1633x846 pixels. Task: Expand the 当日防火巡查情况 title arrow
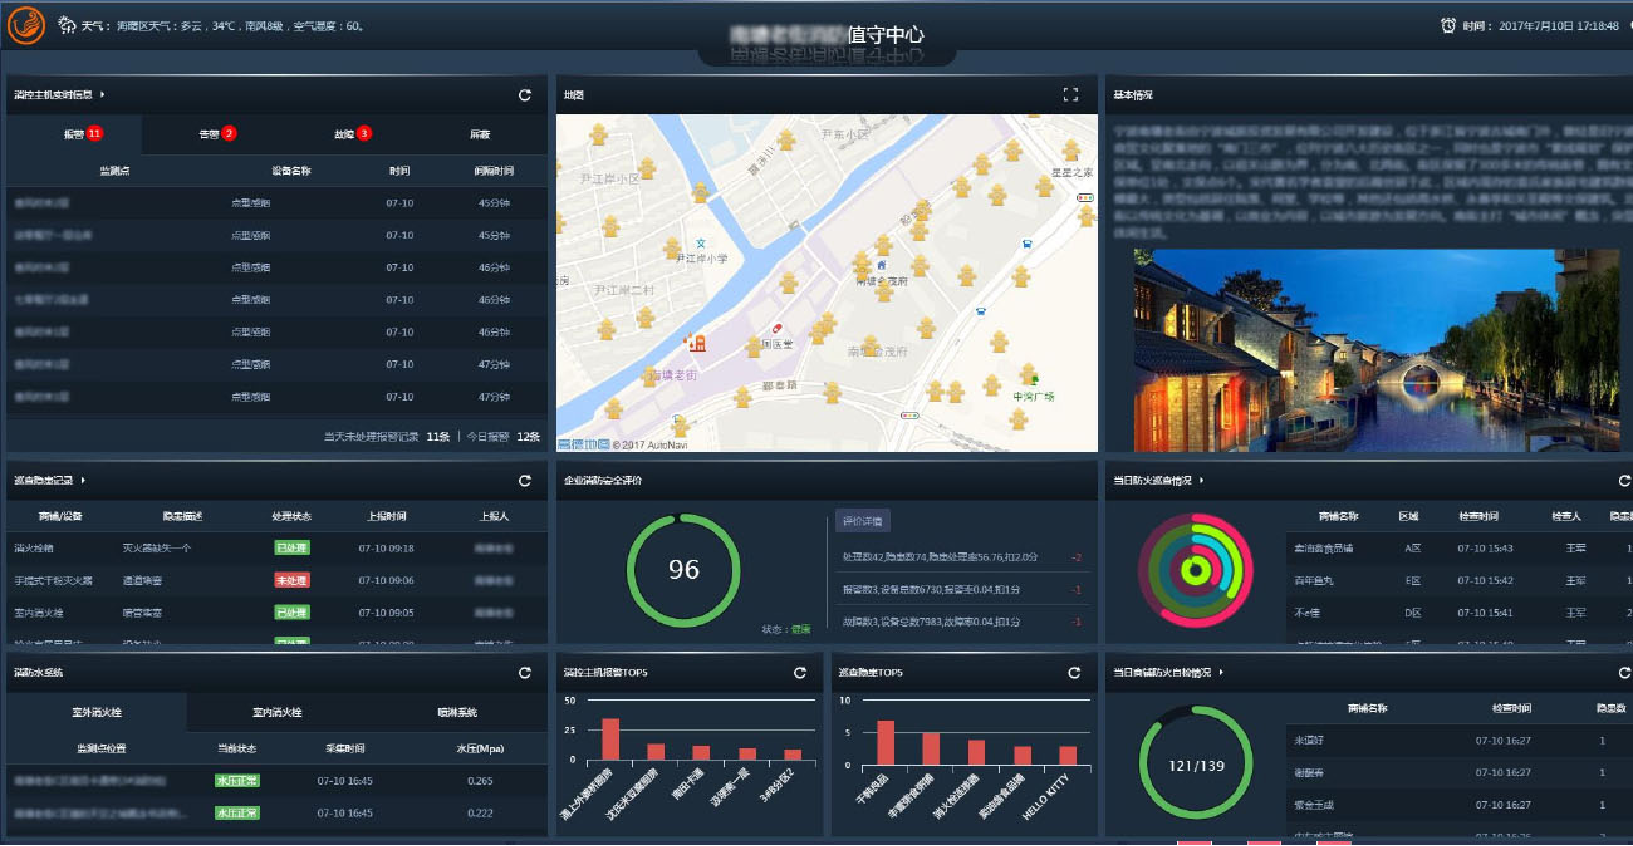1201,481
